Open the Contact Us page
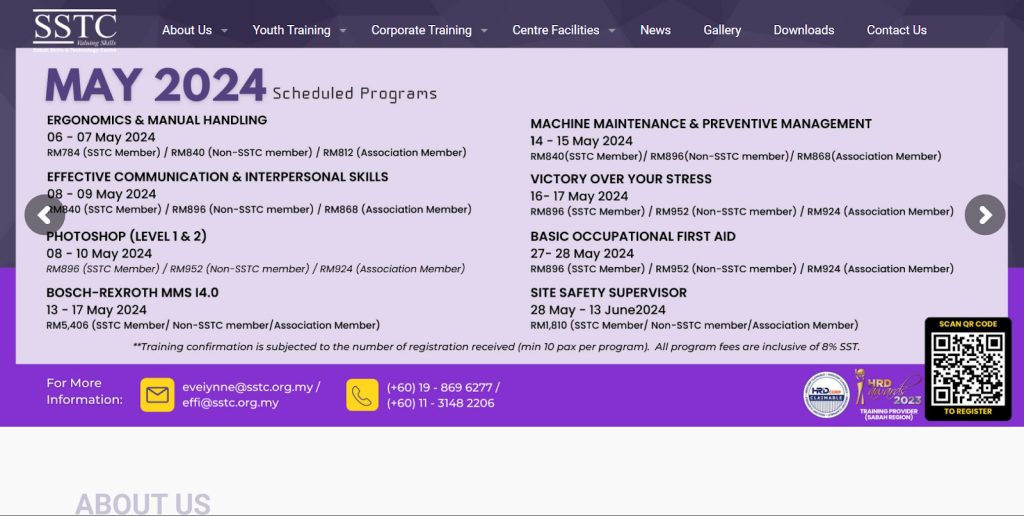The image size is (1024, 516). [896, 30]
